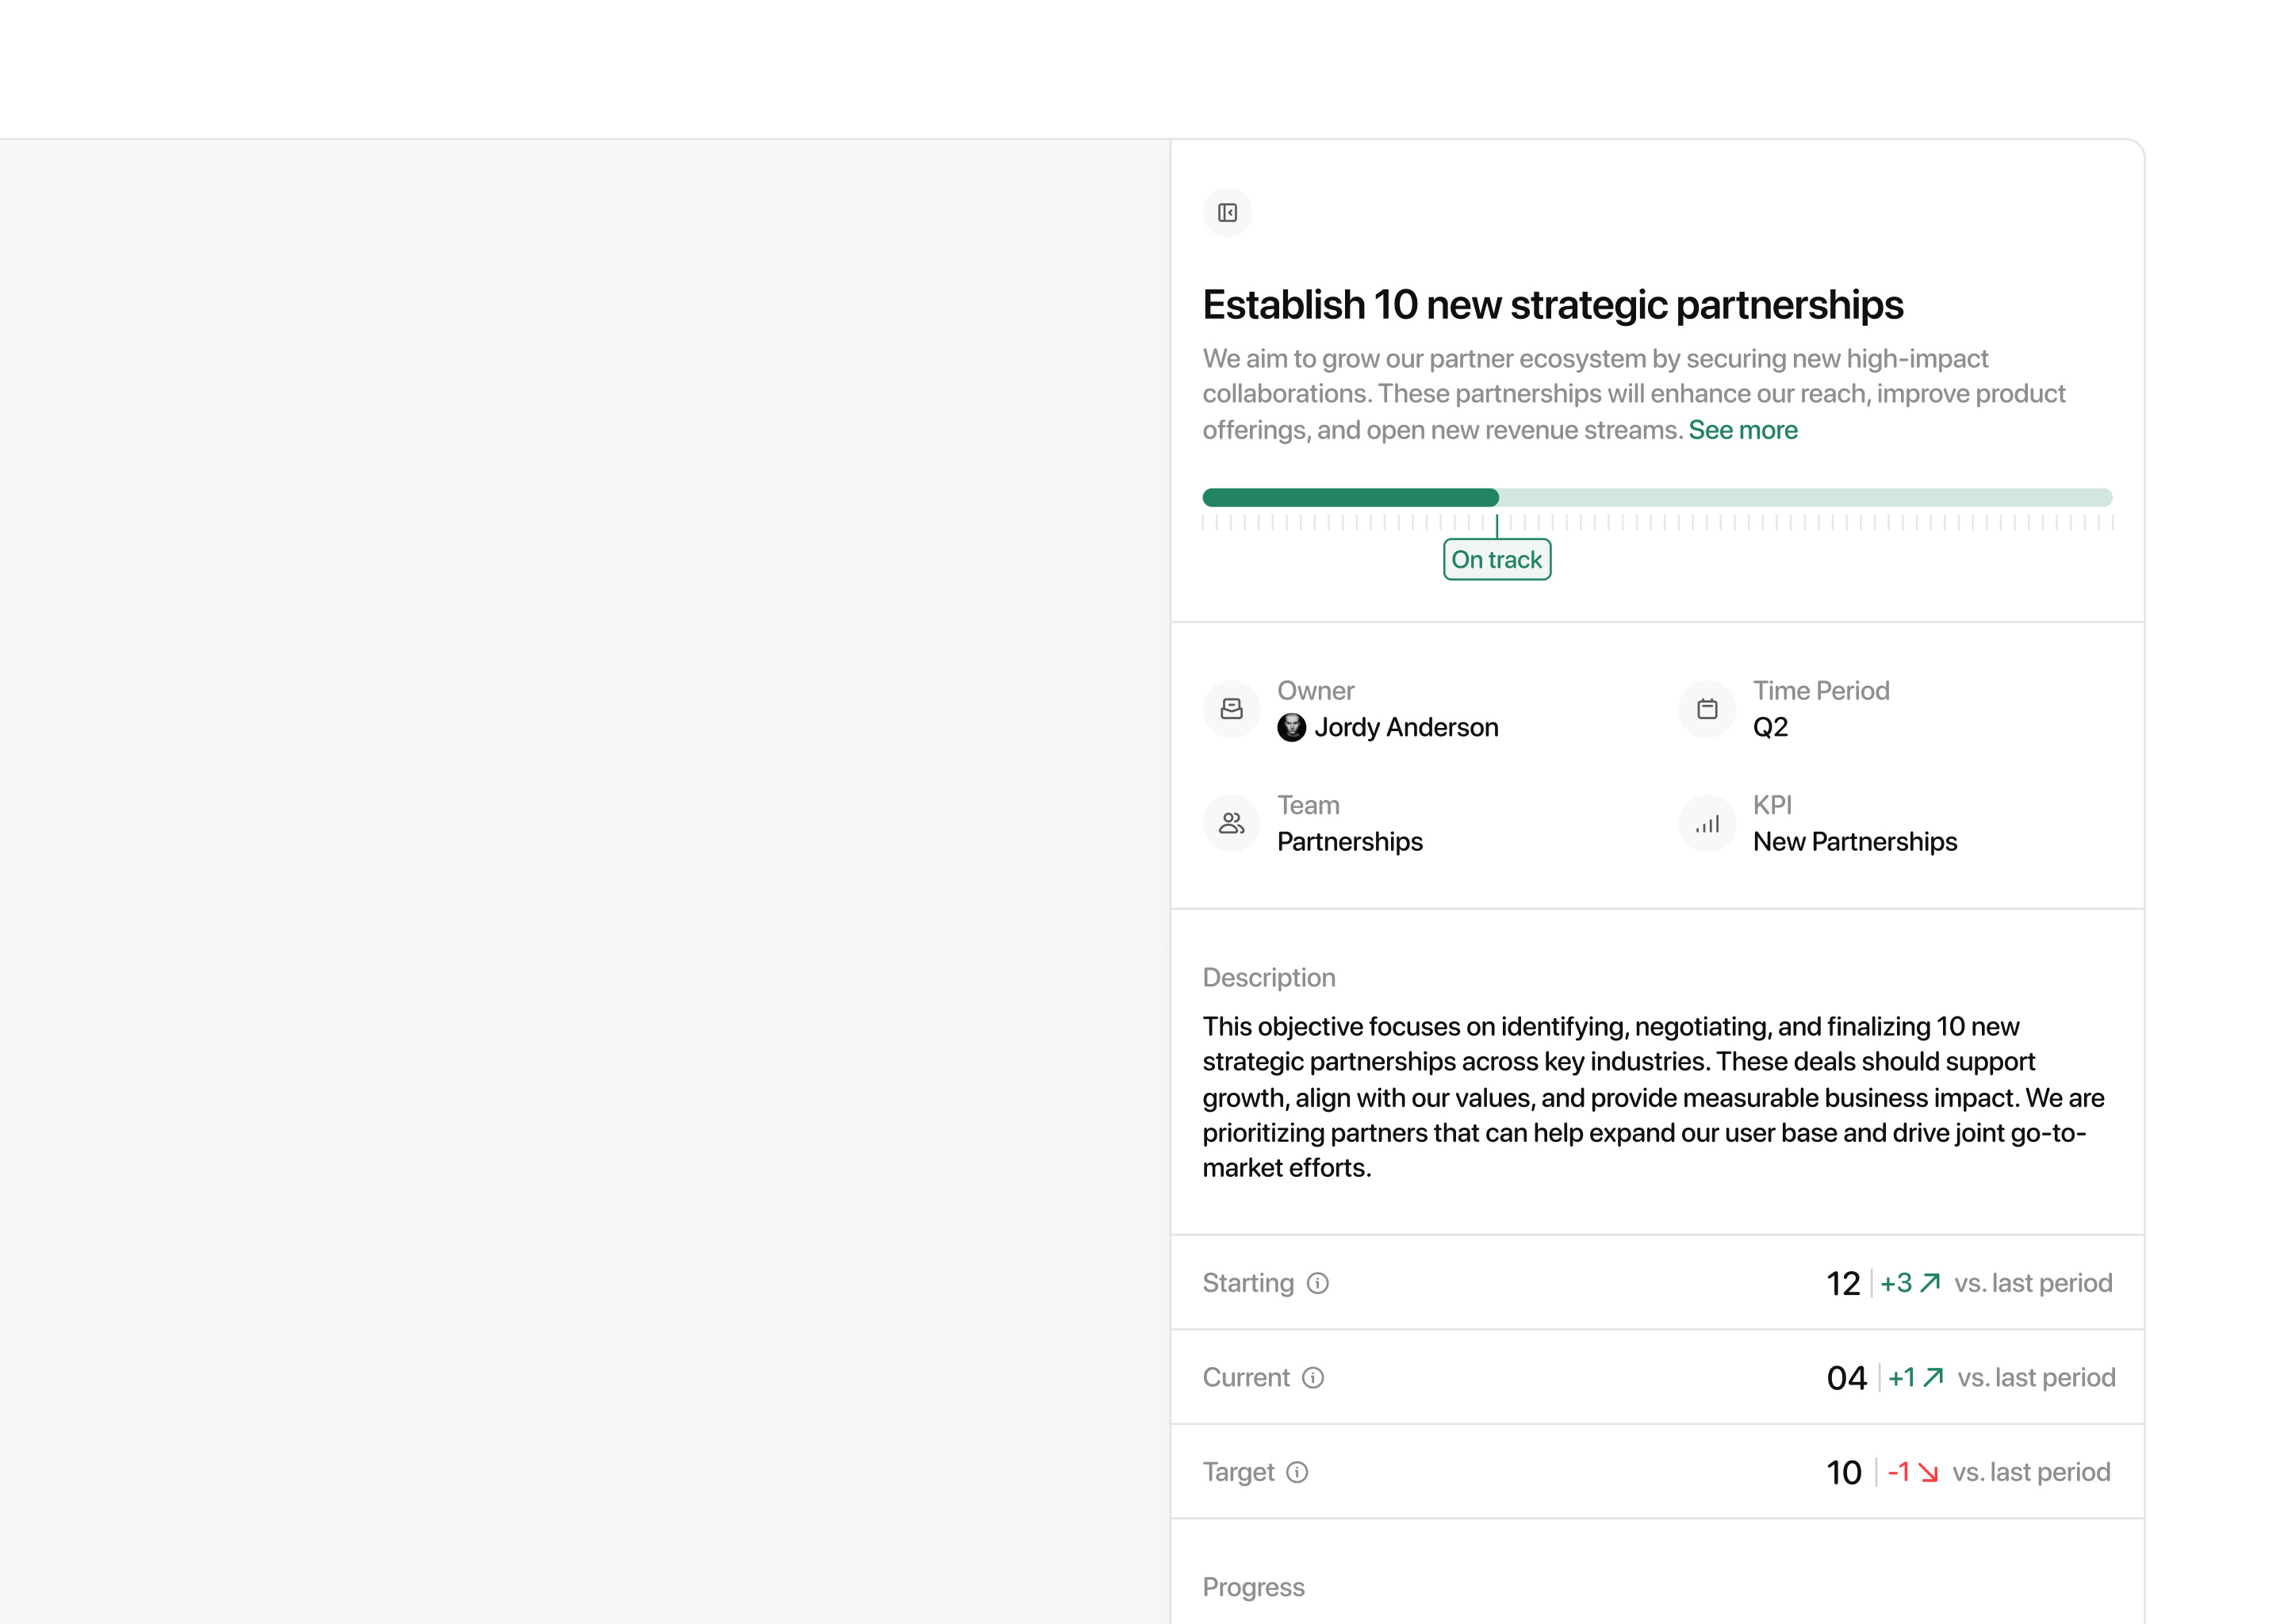Screen dimensions: 2284x1624
Task: Click the Owner inbox icon
Action: 1231,709
